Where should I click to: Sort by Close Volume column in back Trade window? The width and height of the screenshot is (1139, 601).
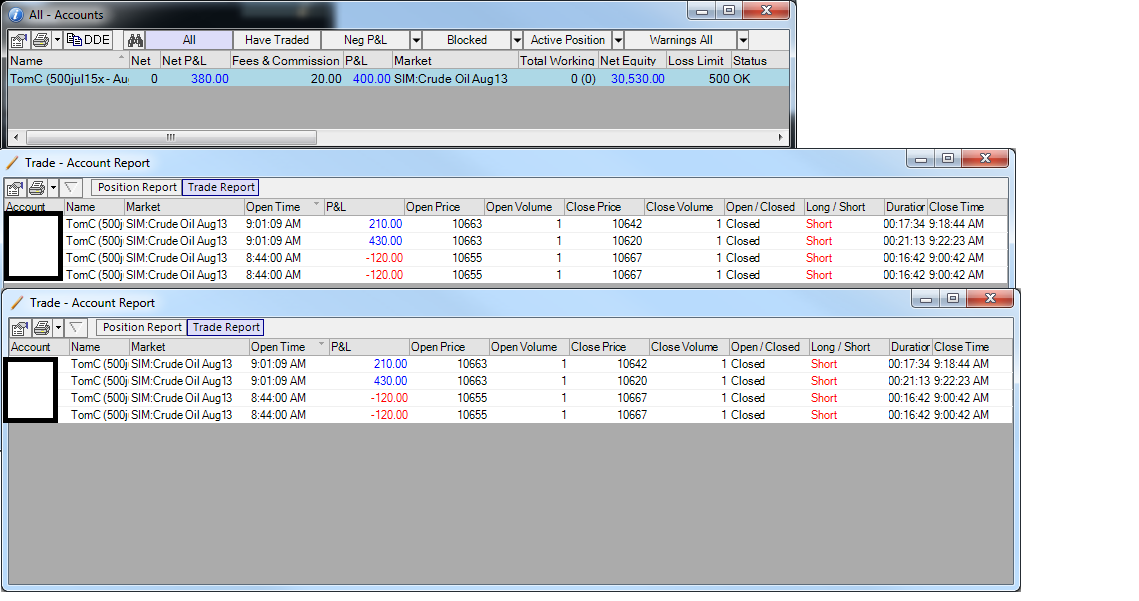[684, 207]
